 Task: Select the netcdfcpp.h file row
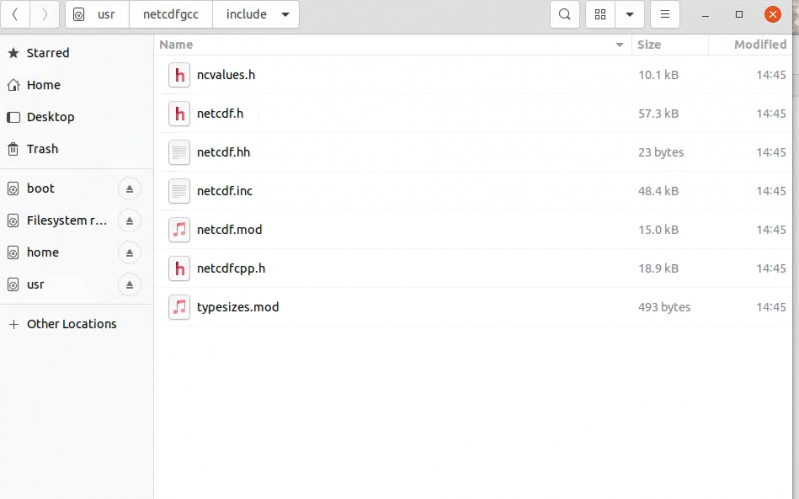[400, 269]
